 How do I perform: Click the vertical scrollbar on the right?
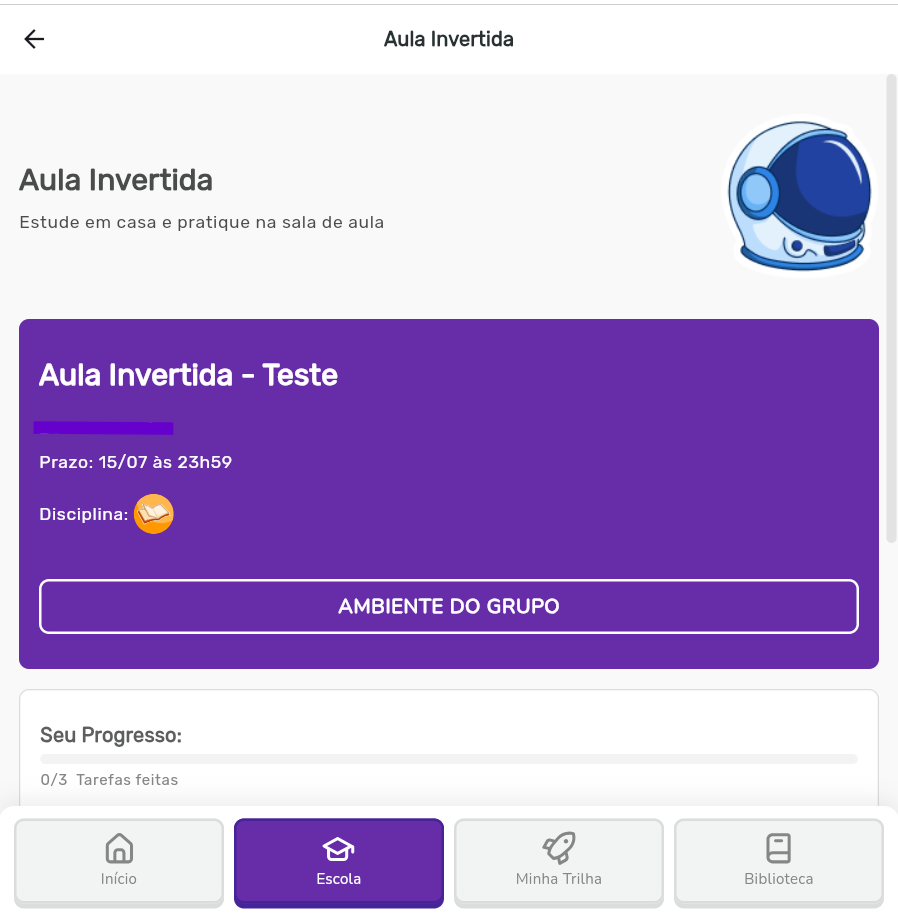(891, 310)
